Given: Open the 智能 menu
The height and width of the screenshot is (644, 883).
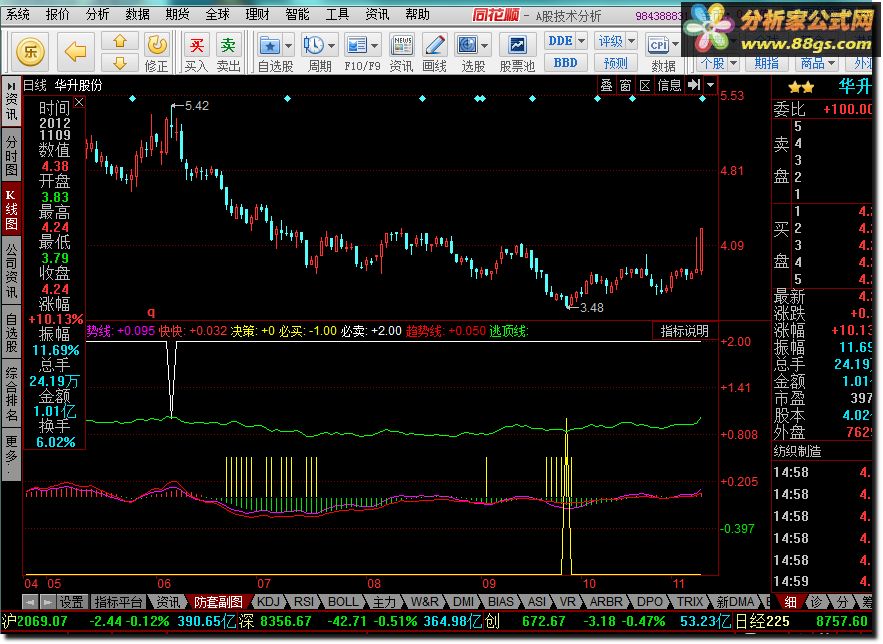Looking at the screenshot, I should 297,15.
